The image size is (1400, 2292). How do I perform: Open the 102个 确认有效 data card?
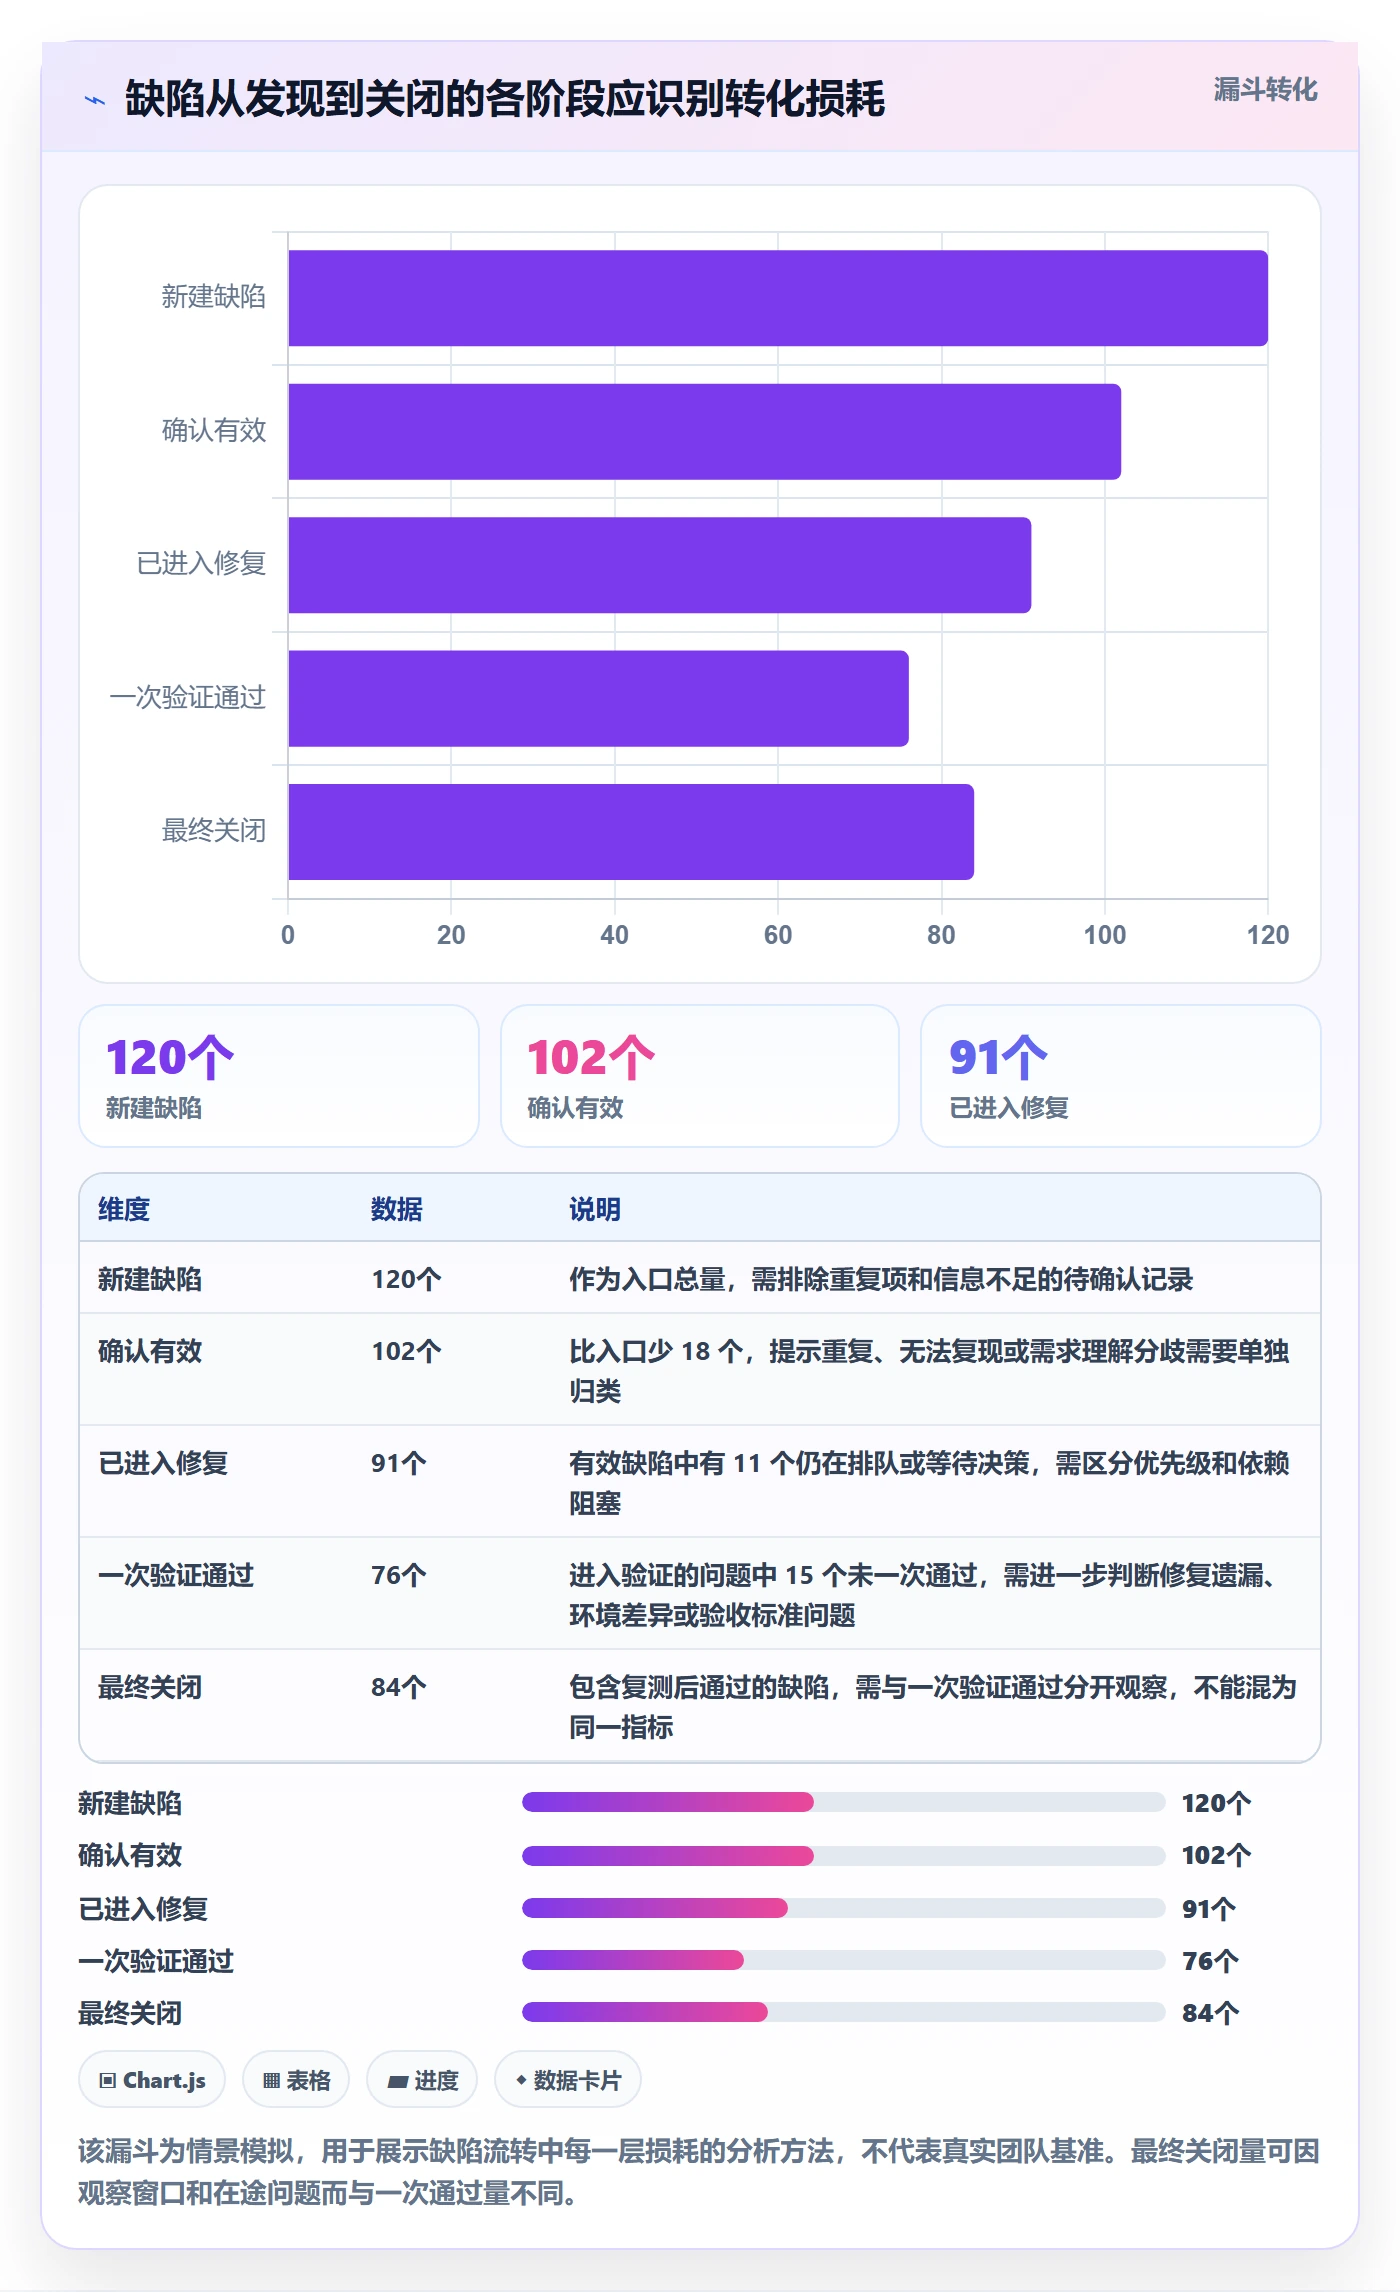(x=700, y=1076)
